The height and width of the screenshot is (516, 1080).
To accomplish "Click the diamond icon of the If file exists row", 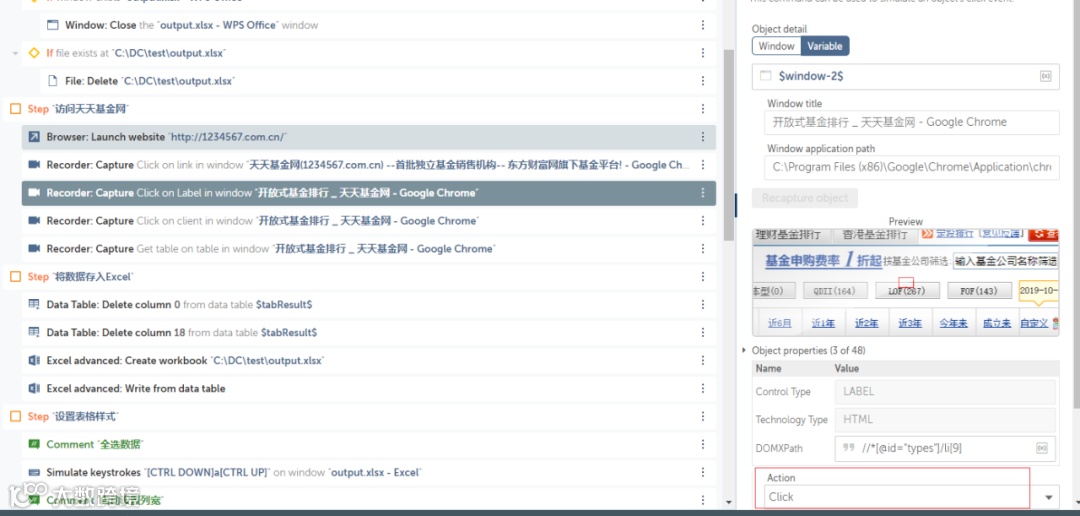I will pos(34,53).
